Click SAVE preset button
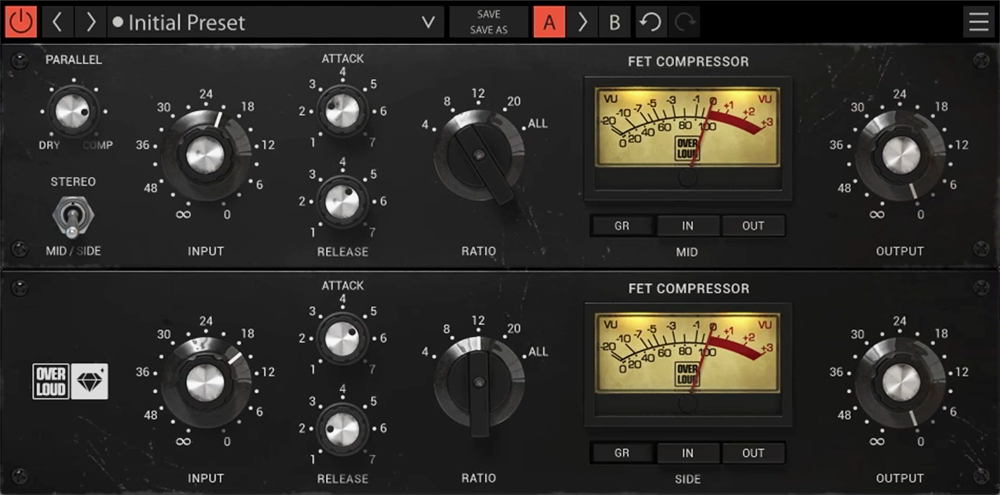Screen dimensions: 1000x495 [489, 14]
